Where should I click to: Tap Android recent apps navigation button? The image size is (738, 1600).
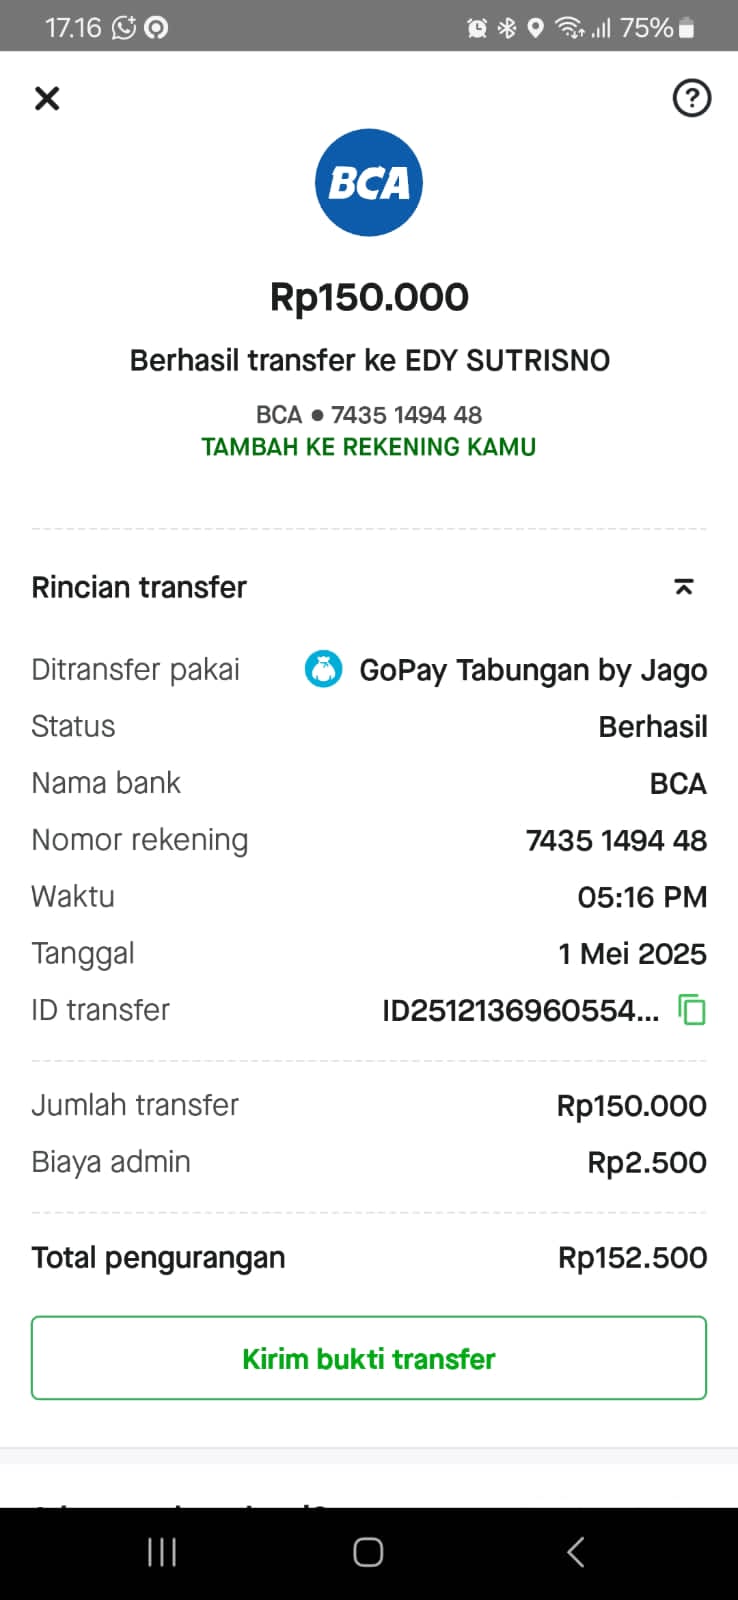point(162,1552)
